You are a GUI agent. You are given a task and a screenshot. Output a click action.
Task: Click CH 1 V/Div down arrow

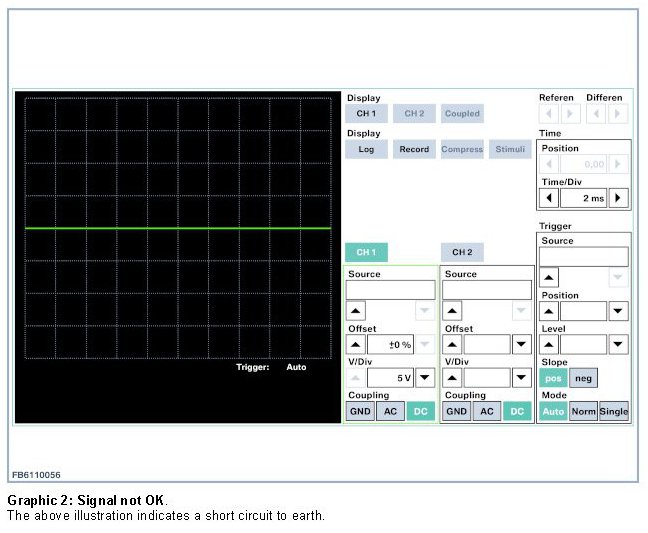click(x=424, y=378)
